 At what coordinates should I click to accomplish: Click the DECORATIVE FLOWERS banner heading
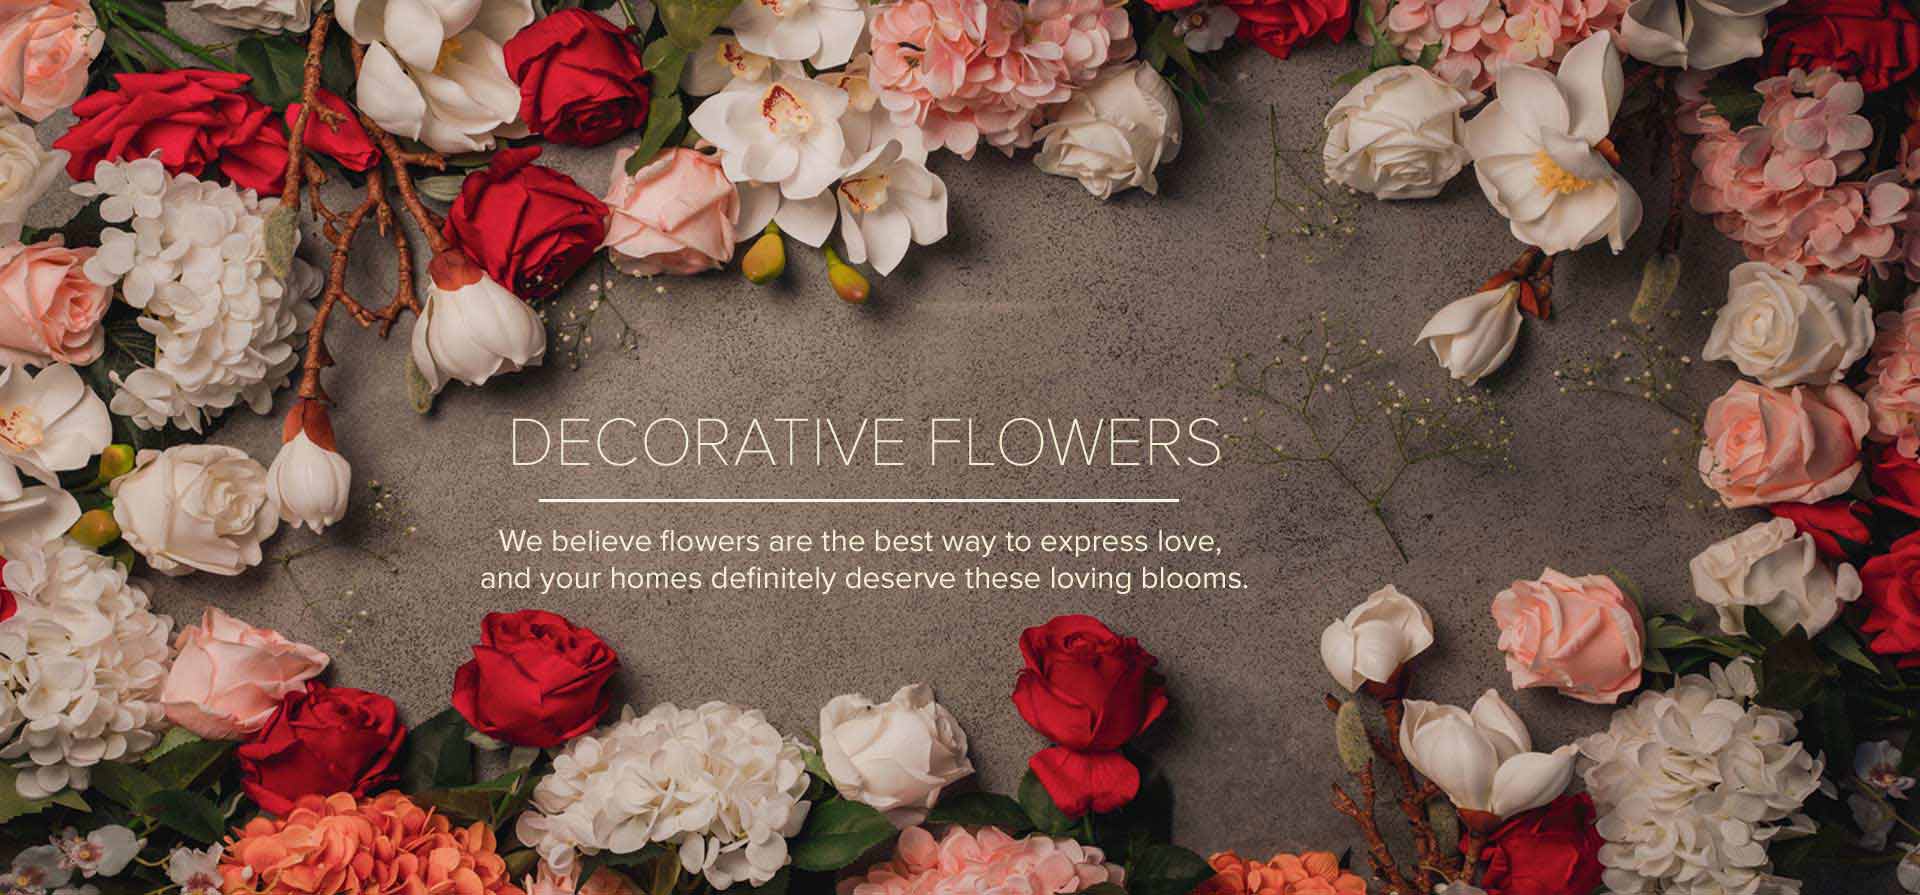pyautogui.click(x=866, y=443)
